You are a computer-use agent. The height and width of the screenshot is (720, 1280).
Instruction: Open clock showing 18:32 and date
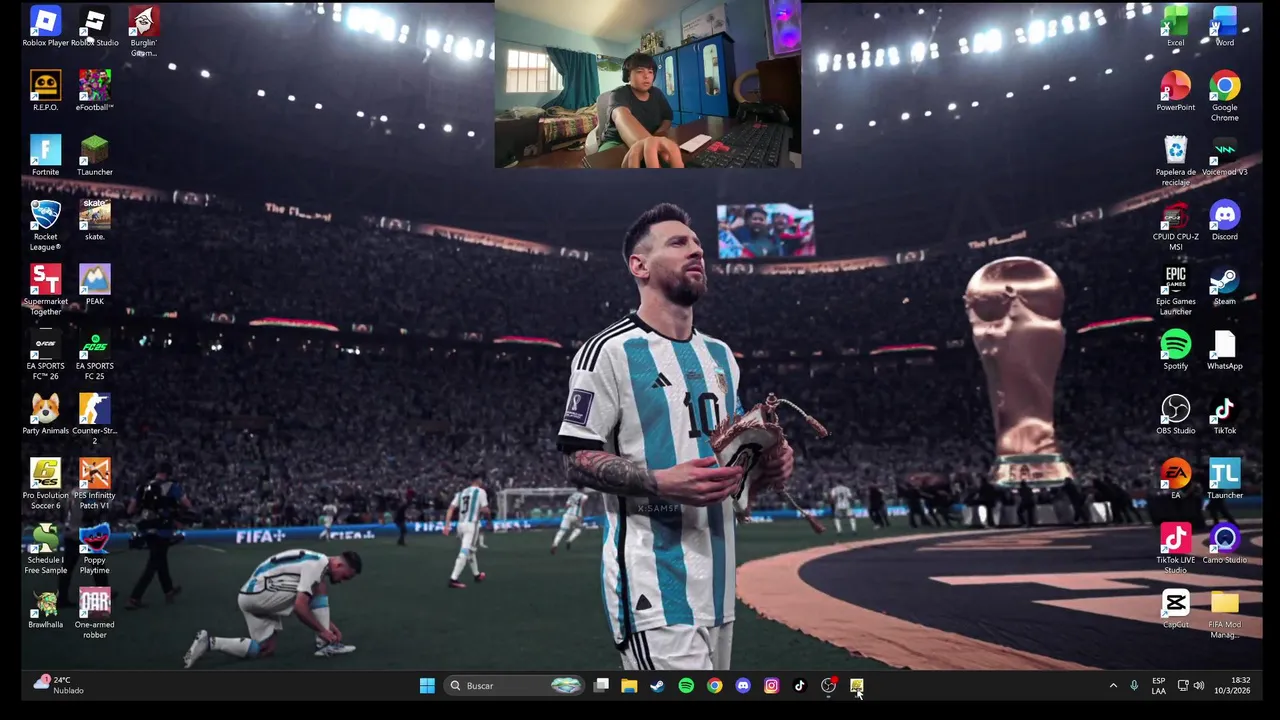click(x=1232, y=685)
